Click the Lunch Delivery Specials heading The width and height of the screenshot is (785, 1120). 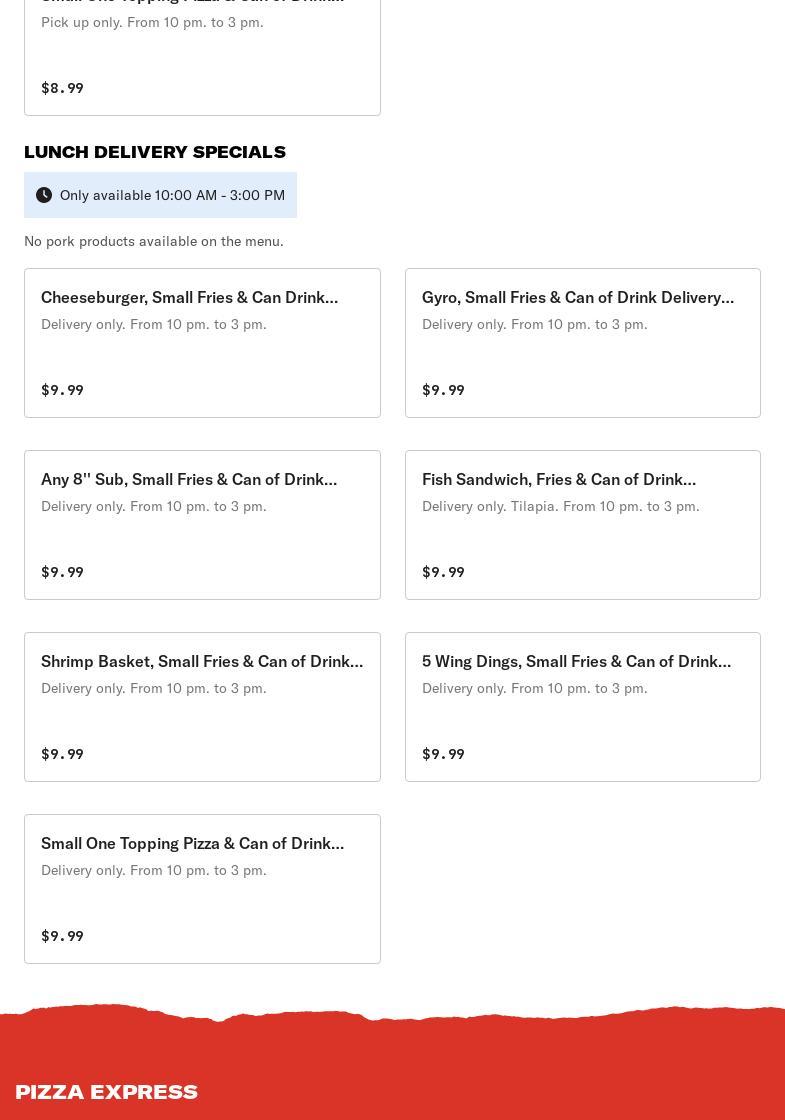pyautogui.click(x=155, y=152)
